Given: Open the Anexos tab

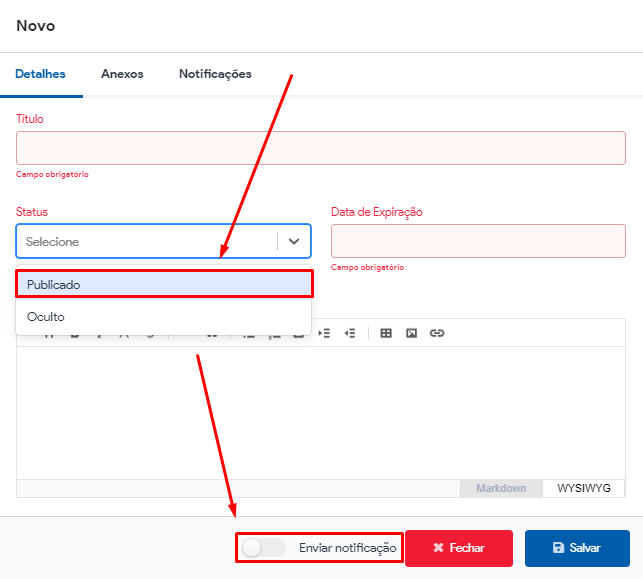Looking at the screenshot, I should [122, 74].
